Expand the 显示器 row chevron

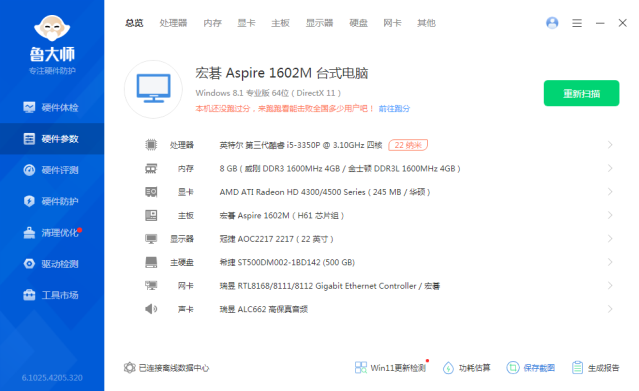pyautogui.click(x=610, y=239)
